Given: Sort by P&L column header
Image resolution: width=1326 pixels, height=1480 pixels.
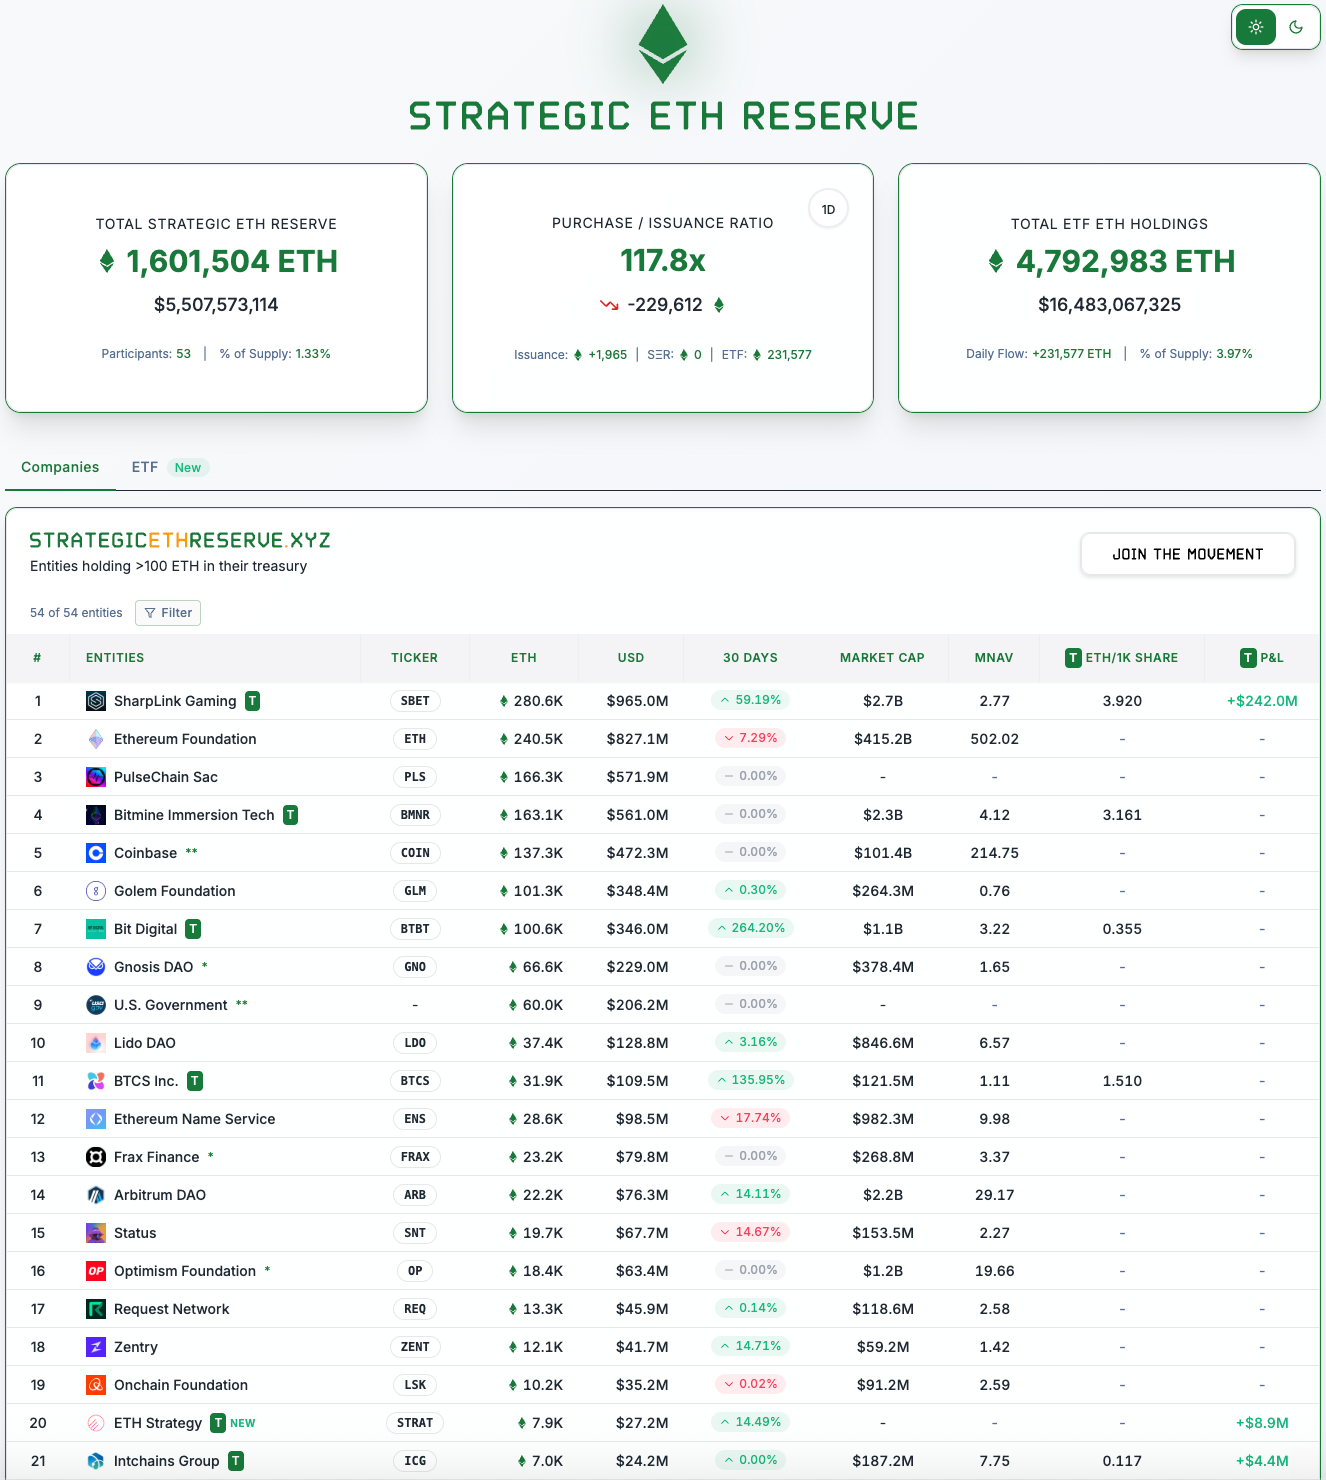Looking at the screenshot, I should tap(1262, 658).
